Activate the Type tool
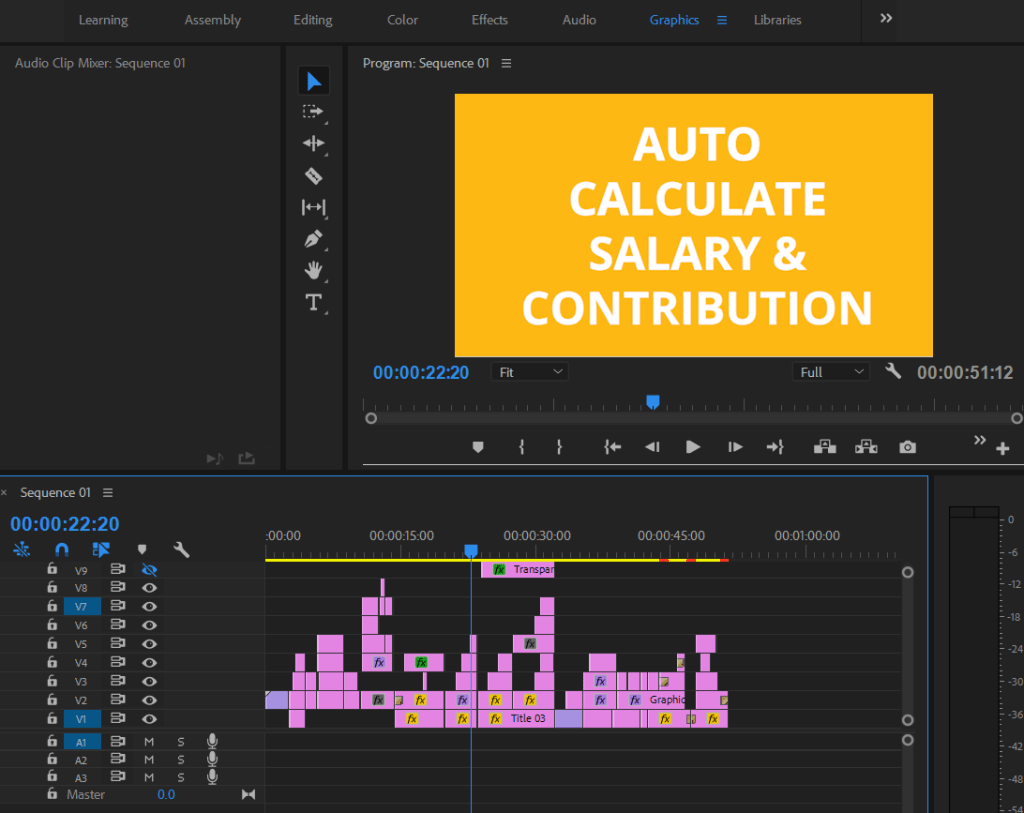The width and height of the screenshot is (1024, 813). 313,302
